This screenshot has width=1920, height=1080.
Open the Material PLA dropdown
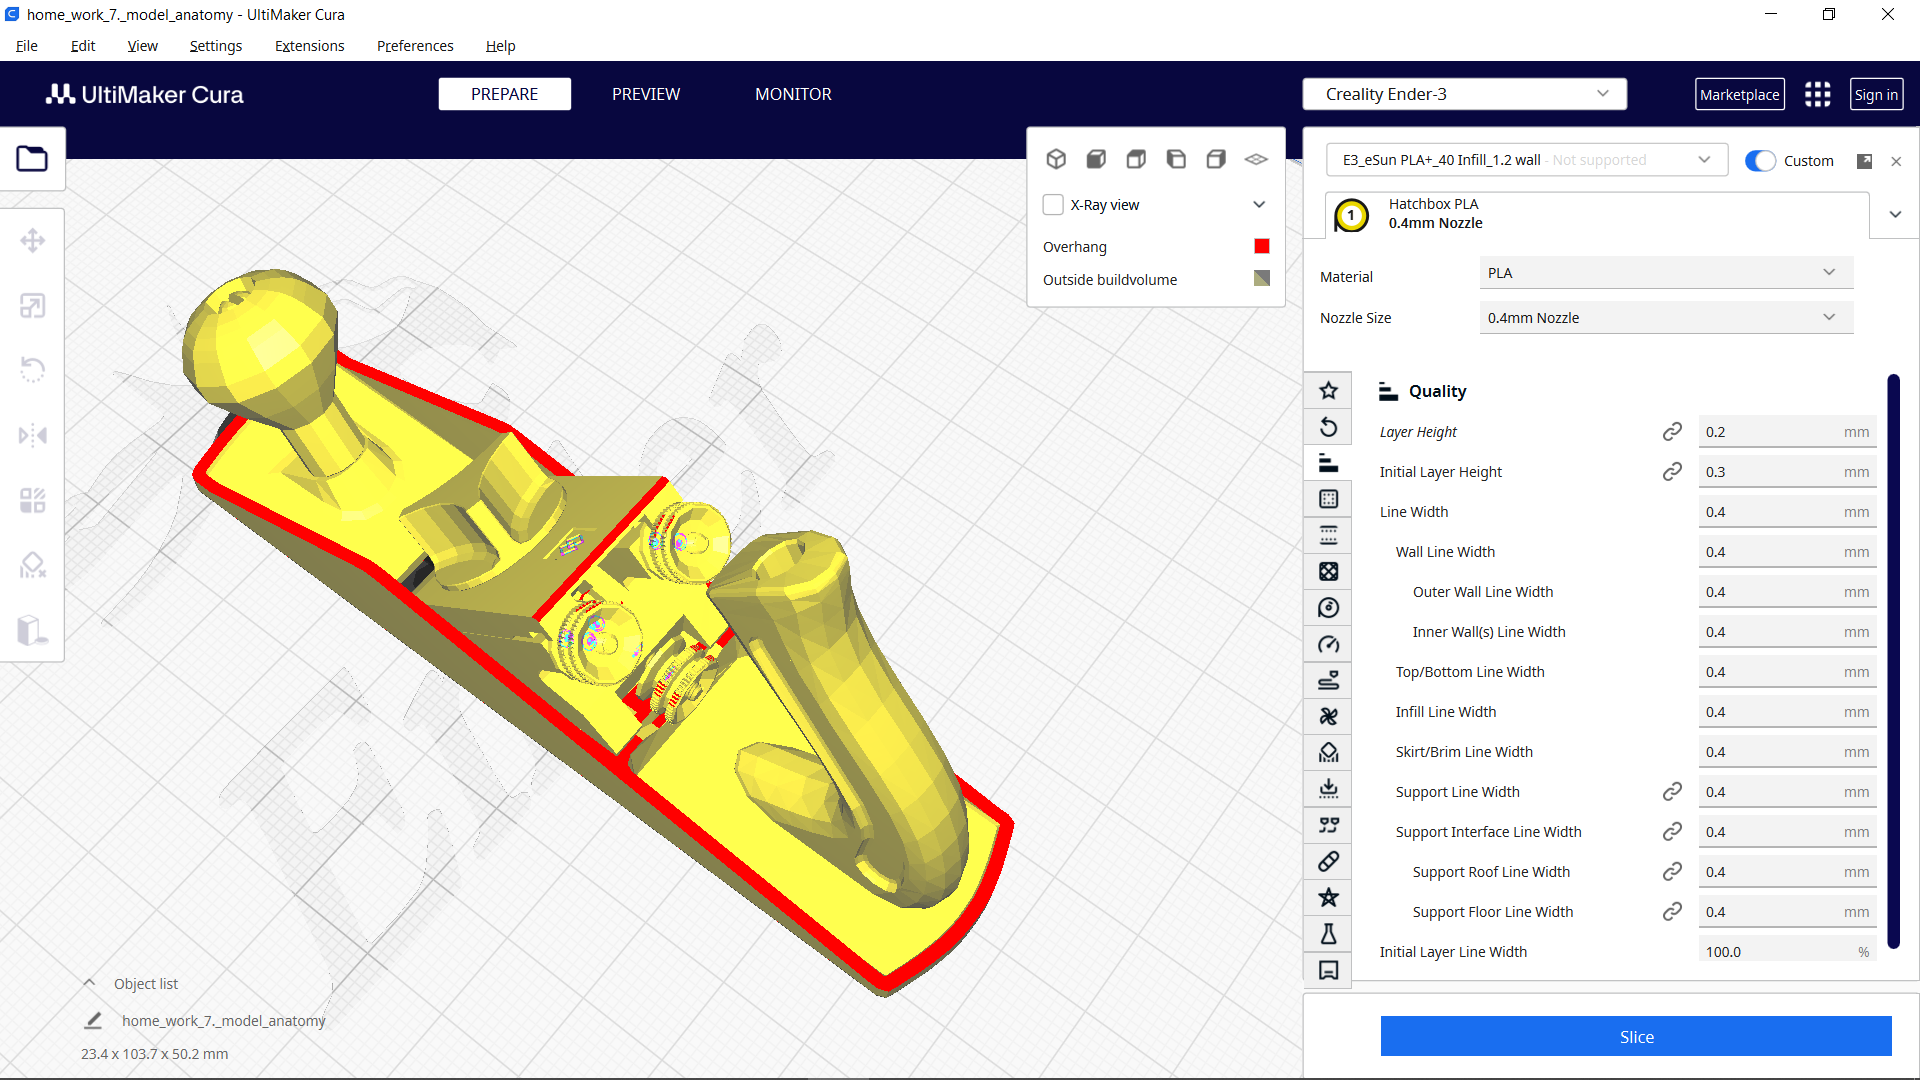(x=1664, y=272)
